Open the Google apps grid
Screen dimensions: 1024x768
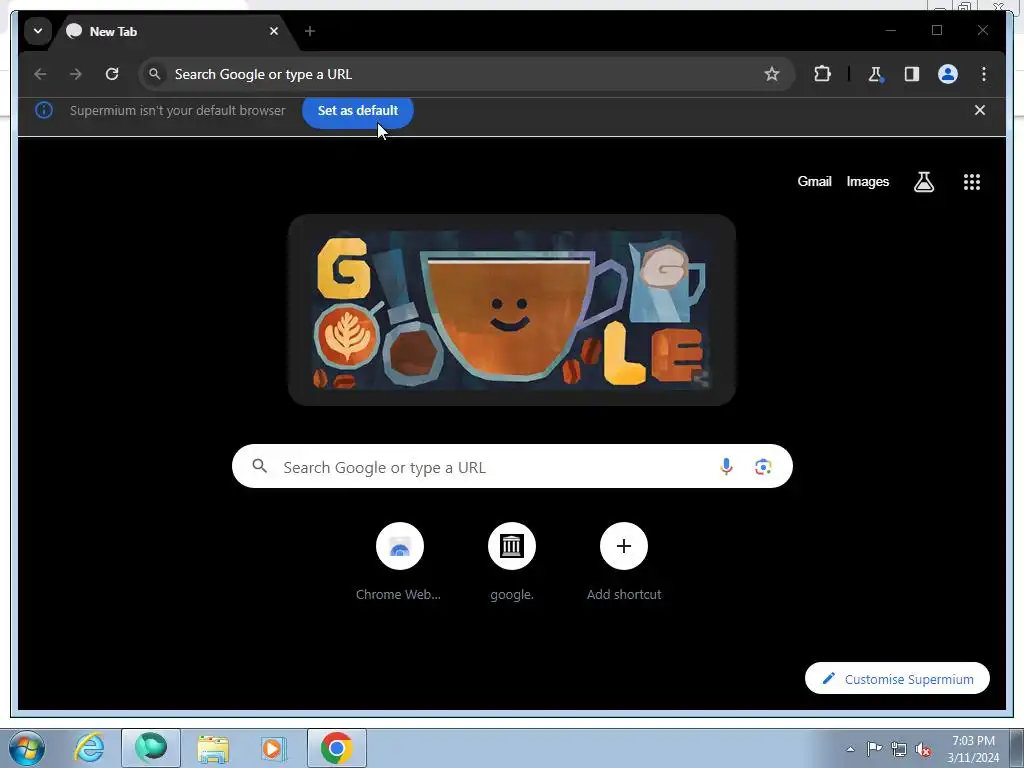coord(972,182)
